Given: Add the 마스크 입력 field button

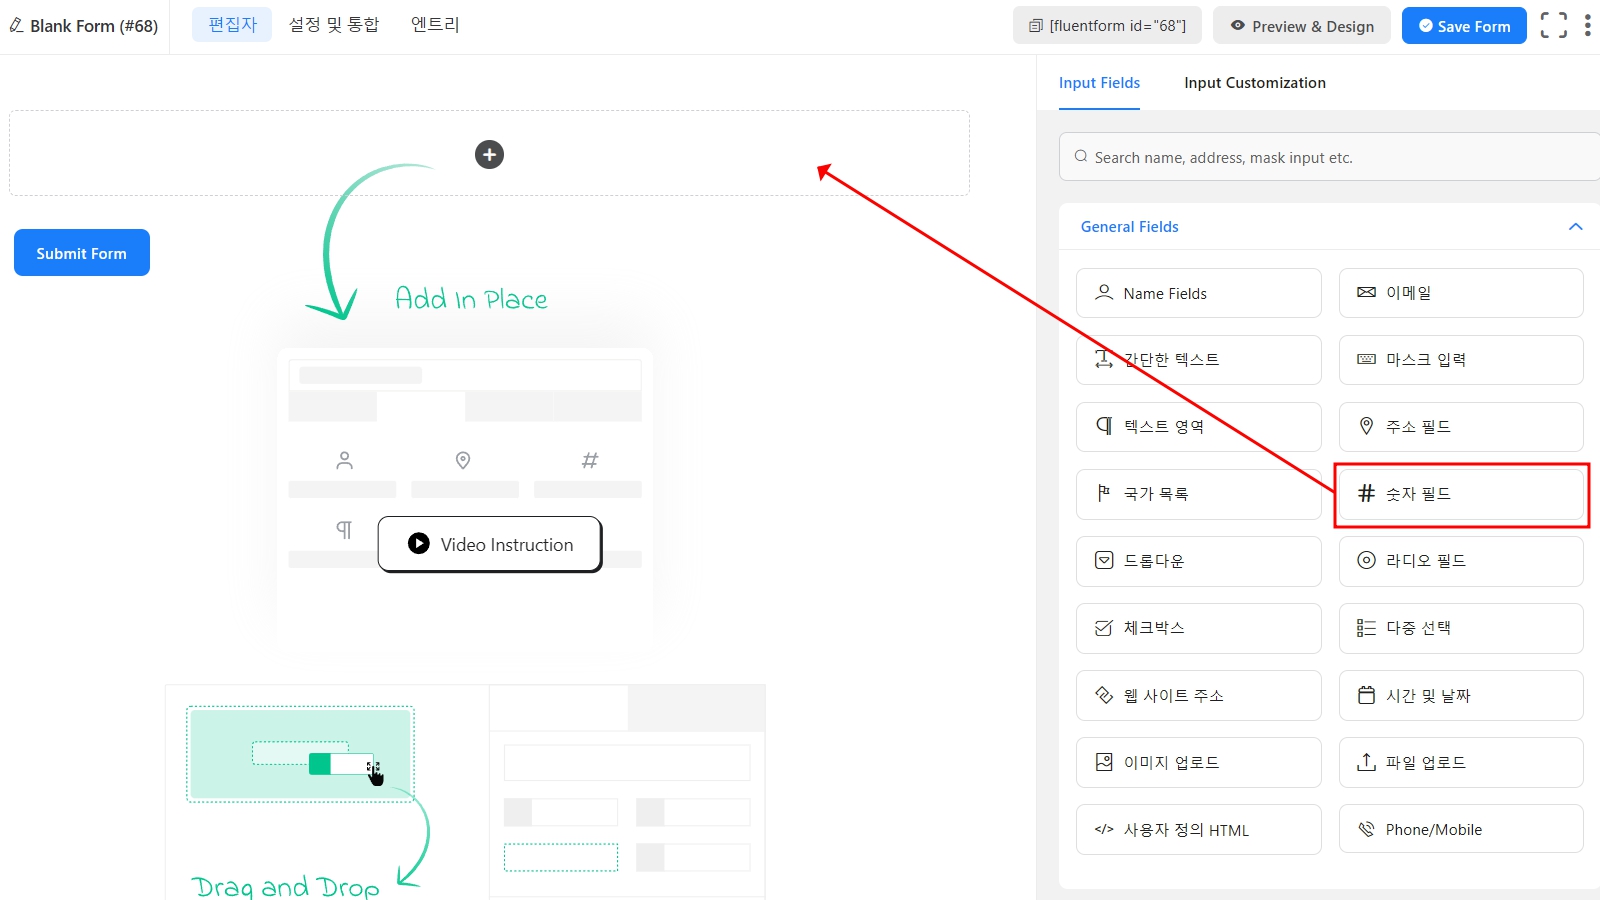Looking at the screenshot, I should click(x=1461, y=360).
